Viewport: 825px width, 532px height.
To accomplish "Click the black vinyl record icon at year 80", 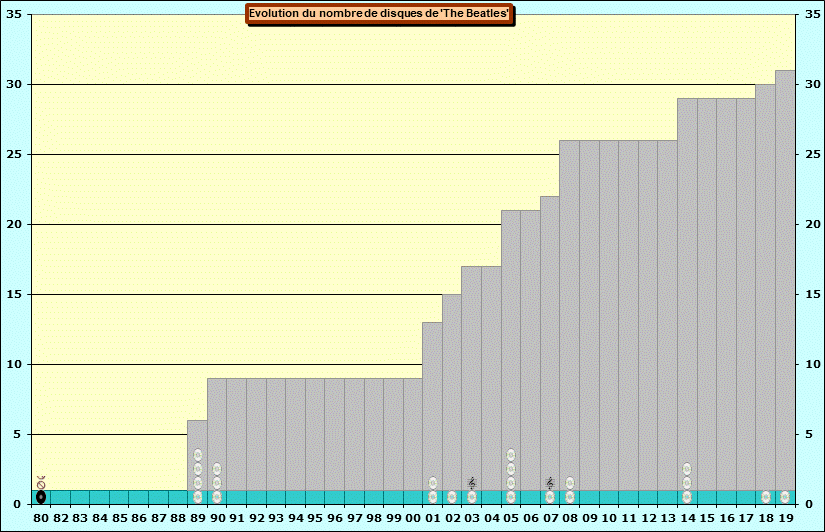I will tap(41, 497).
